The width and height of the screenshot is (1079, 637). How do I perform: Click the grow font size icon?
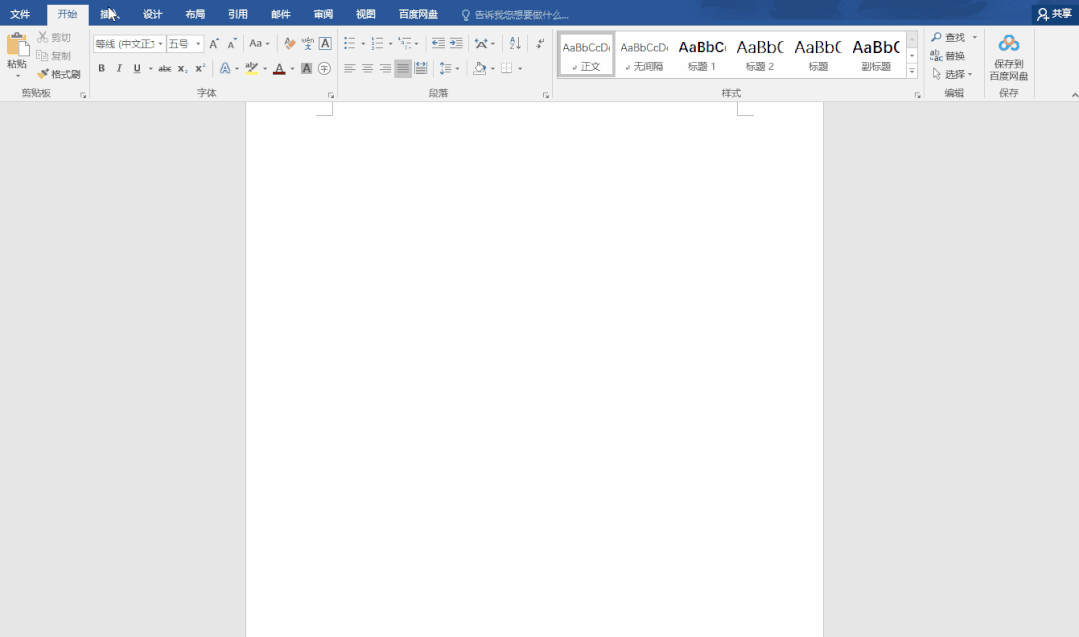click(x=214, y=44)
